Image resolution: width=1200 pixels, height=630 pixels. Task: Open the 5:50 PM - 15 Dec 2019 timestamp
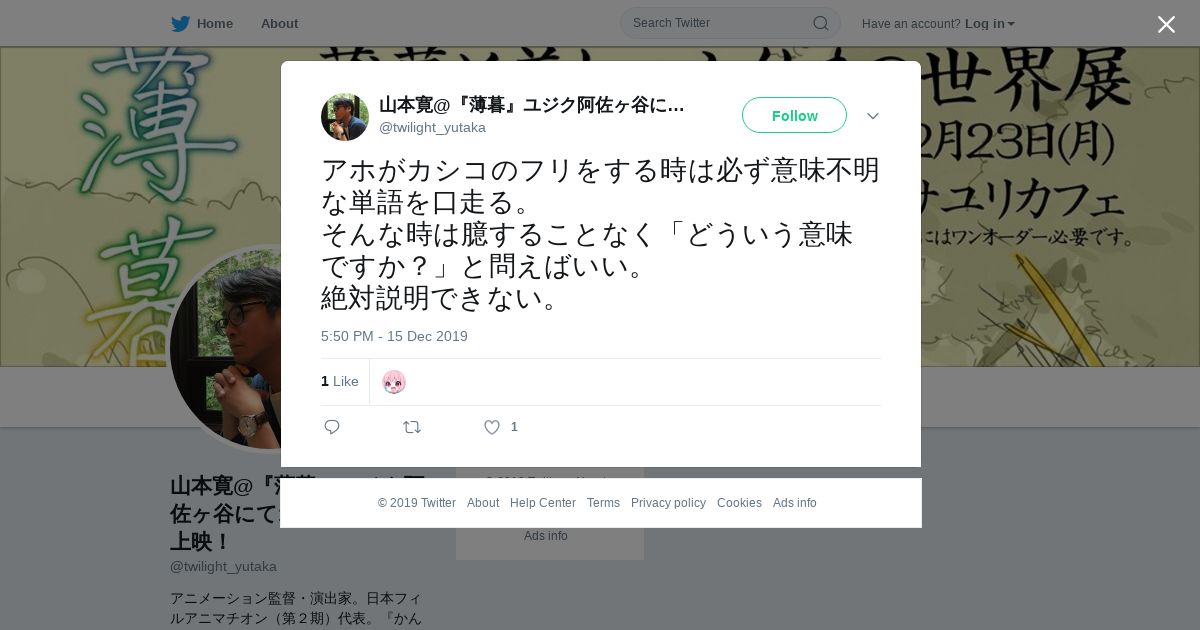pos(394,336)
